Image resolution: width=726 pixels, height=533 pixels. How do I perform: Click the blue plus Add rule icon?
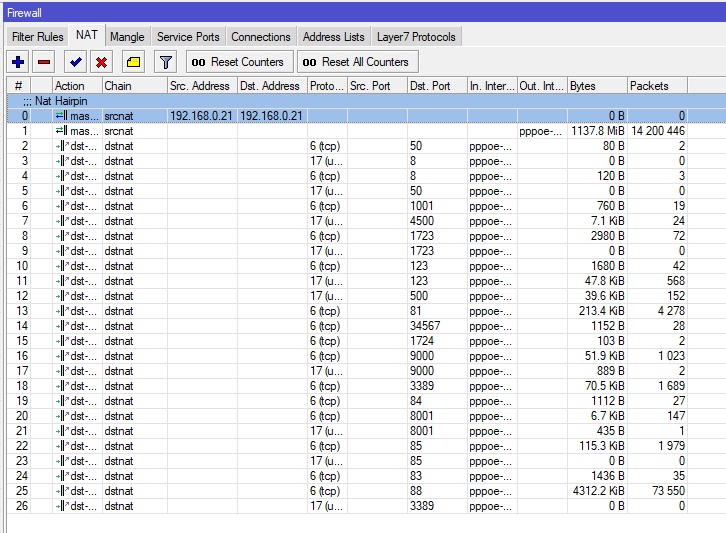[18, 62]
